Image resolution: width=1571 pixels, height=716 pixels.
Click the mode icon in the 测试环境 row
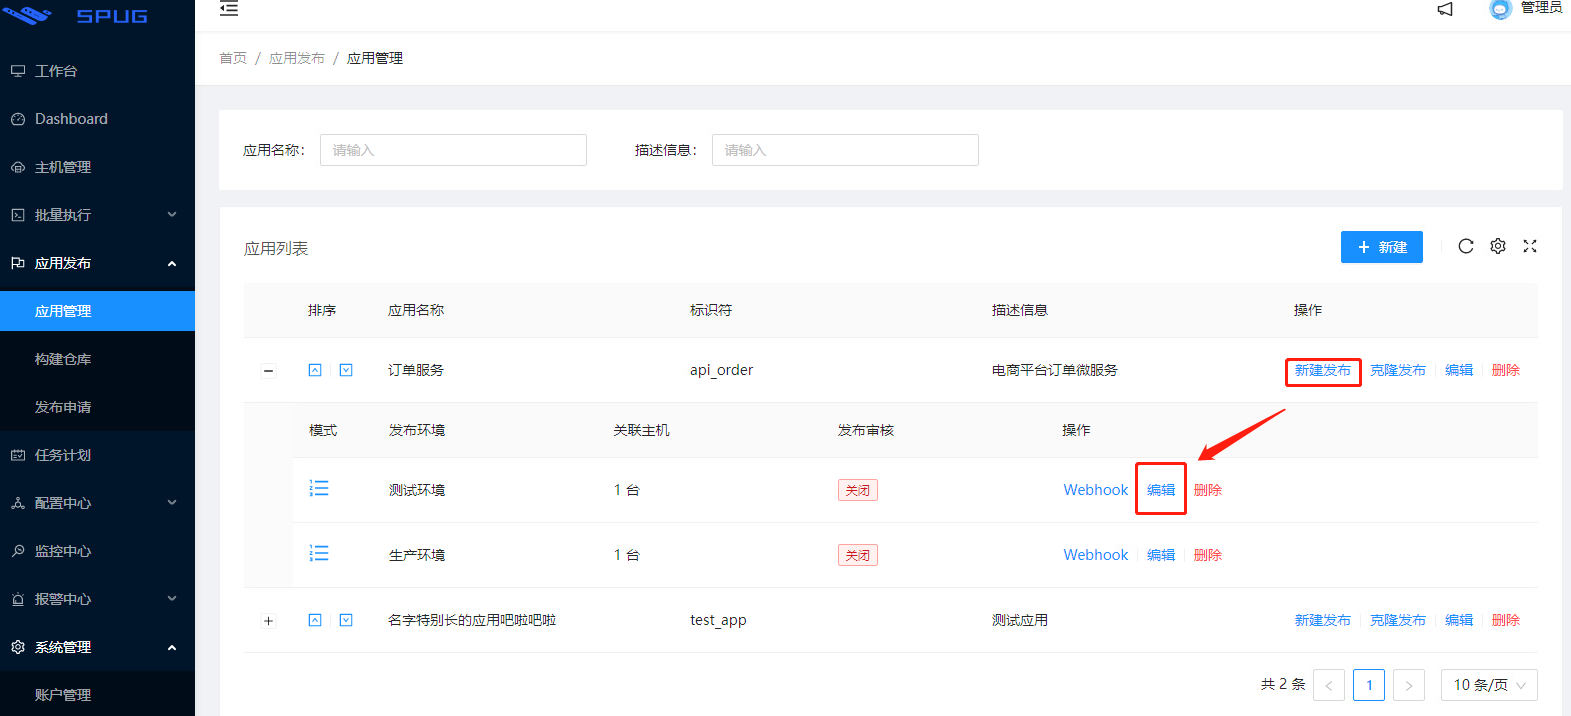319,488
